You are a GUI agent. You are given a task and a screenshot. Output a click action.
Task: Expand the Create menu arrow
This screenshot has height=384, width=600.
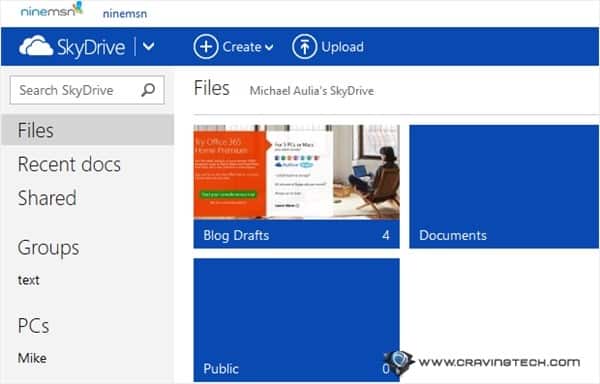coord(269,47)
